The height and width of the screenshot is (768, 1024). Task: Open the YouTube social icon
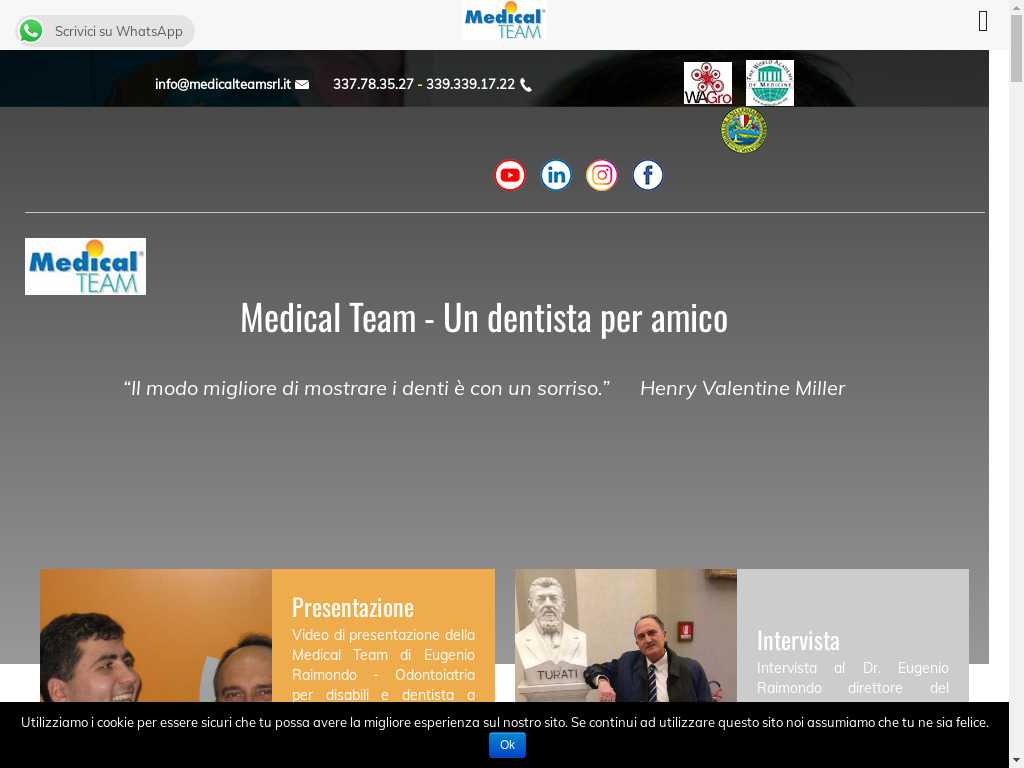click(x=510, y=175)
